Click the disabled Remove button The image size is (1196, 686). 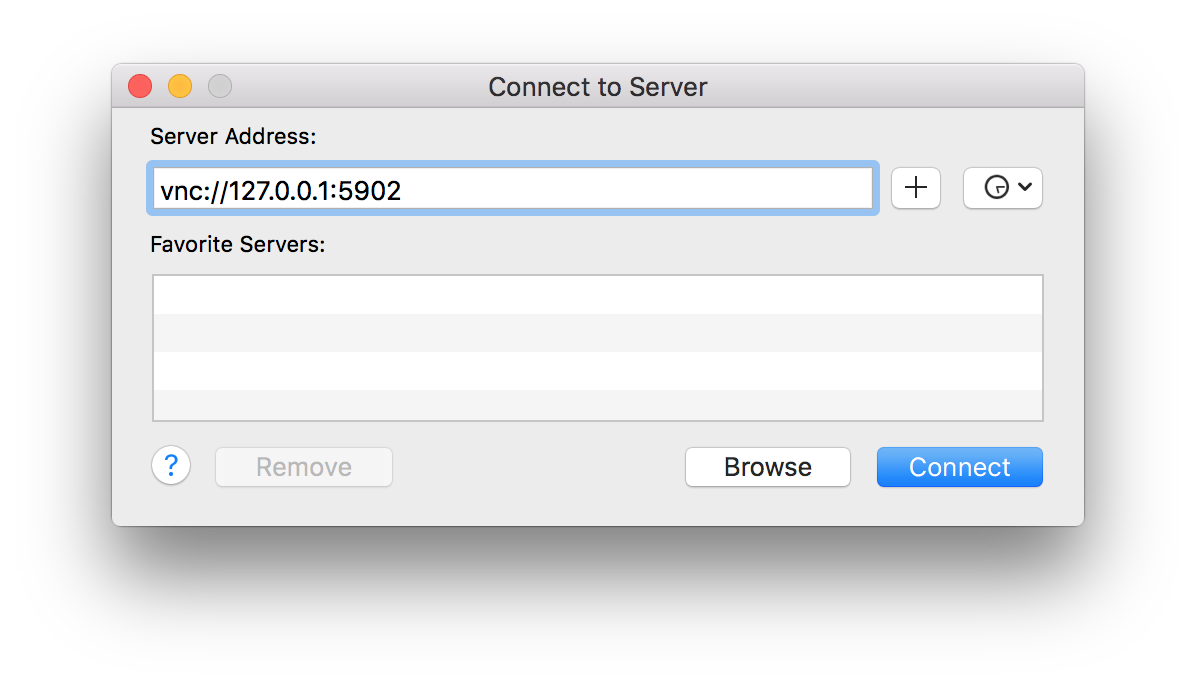pyautogui.click(x=303, y=466)
